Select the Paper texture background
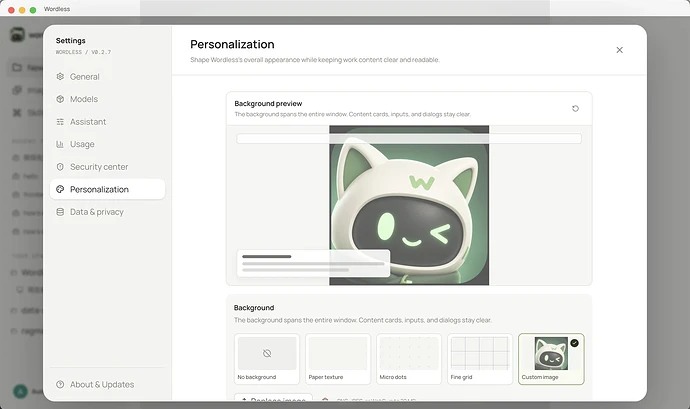Viewport: 690px width, 409px height. [338, 359]
